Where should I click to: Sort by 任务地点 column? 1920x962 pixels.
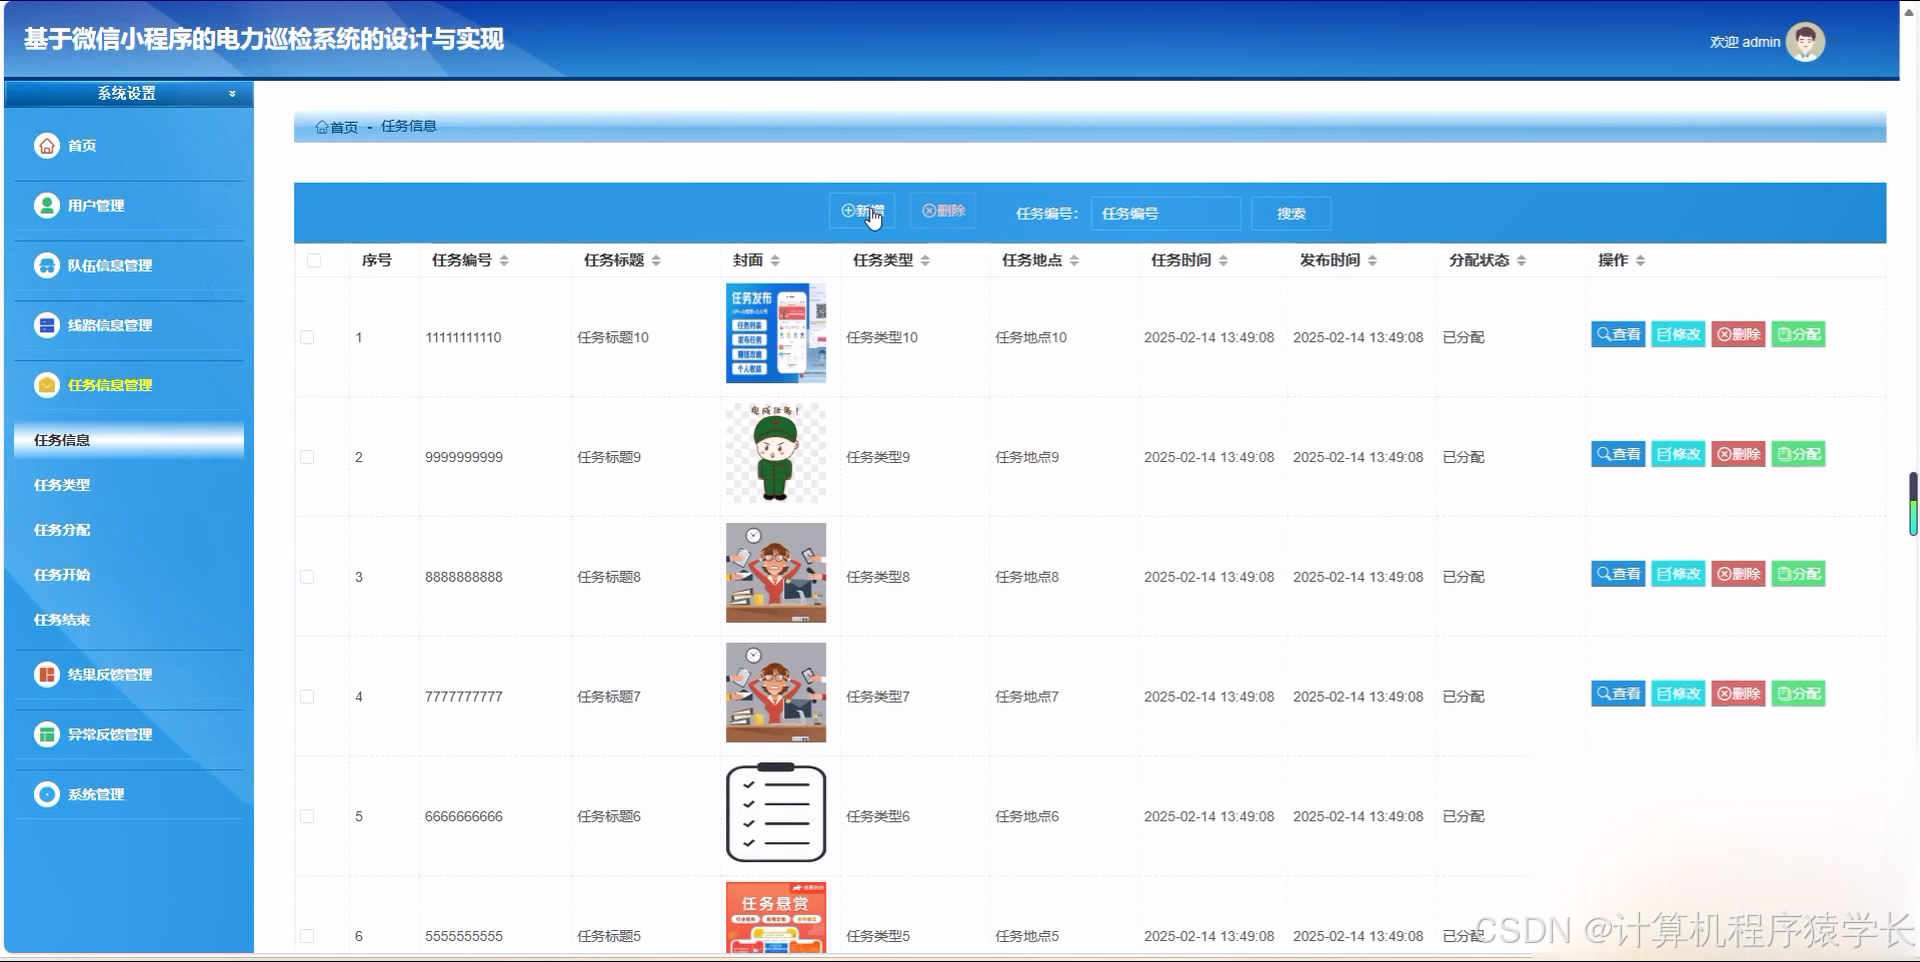click(x=1074, y=261)
